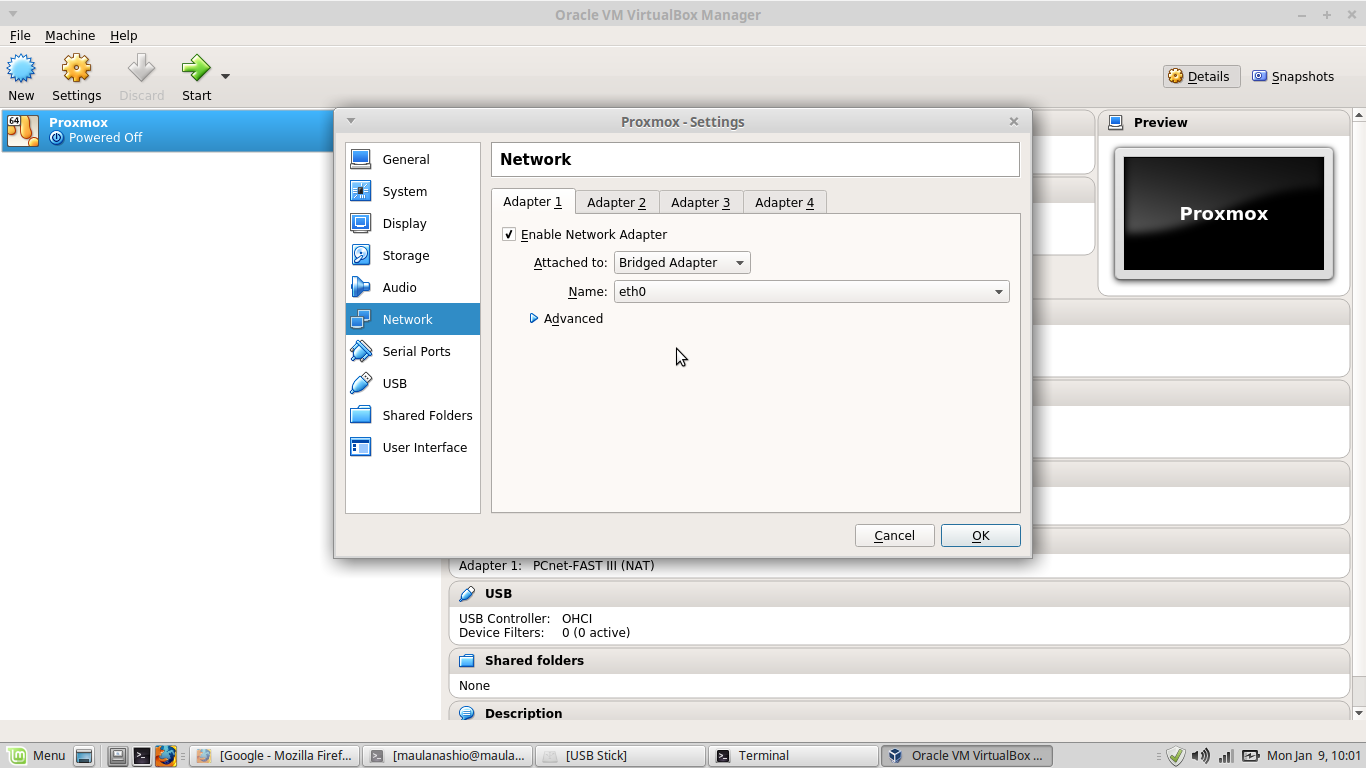Open the Serial Ports section
This screenshot has width=1366, height=768.
[361, 351]
